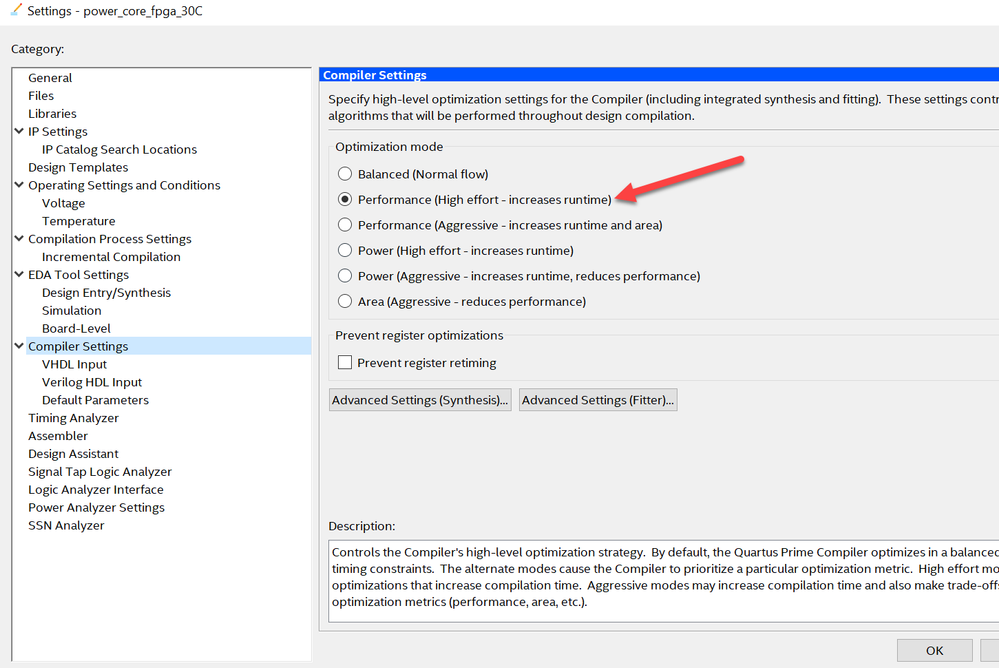Viewport: 999px width, 668px height.
Task: Select Power (High effort) radio button
Action: [x=345, y=250]
